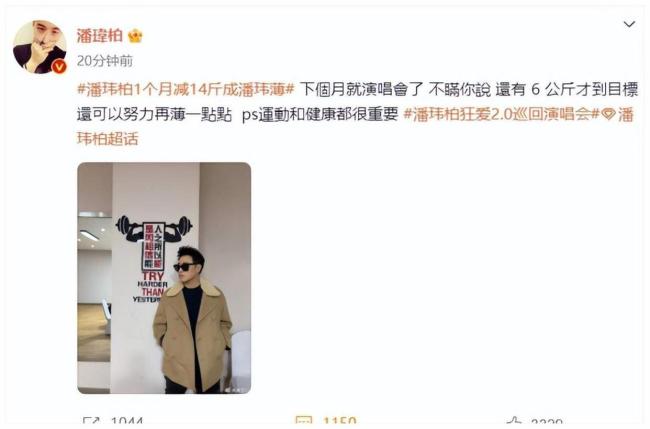Image resolution: width=650 pixels, height=429 pixels.
Task: Click the 20分钟前 timestamp
Action: tap(105, 61)
